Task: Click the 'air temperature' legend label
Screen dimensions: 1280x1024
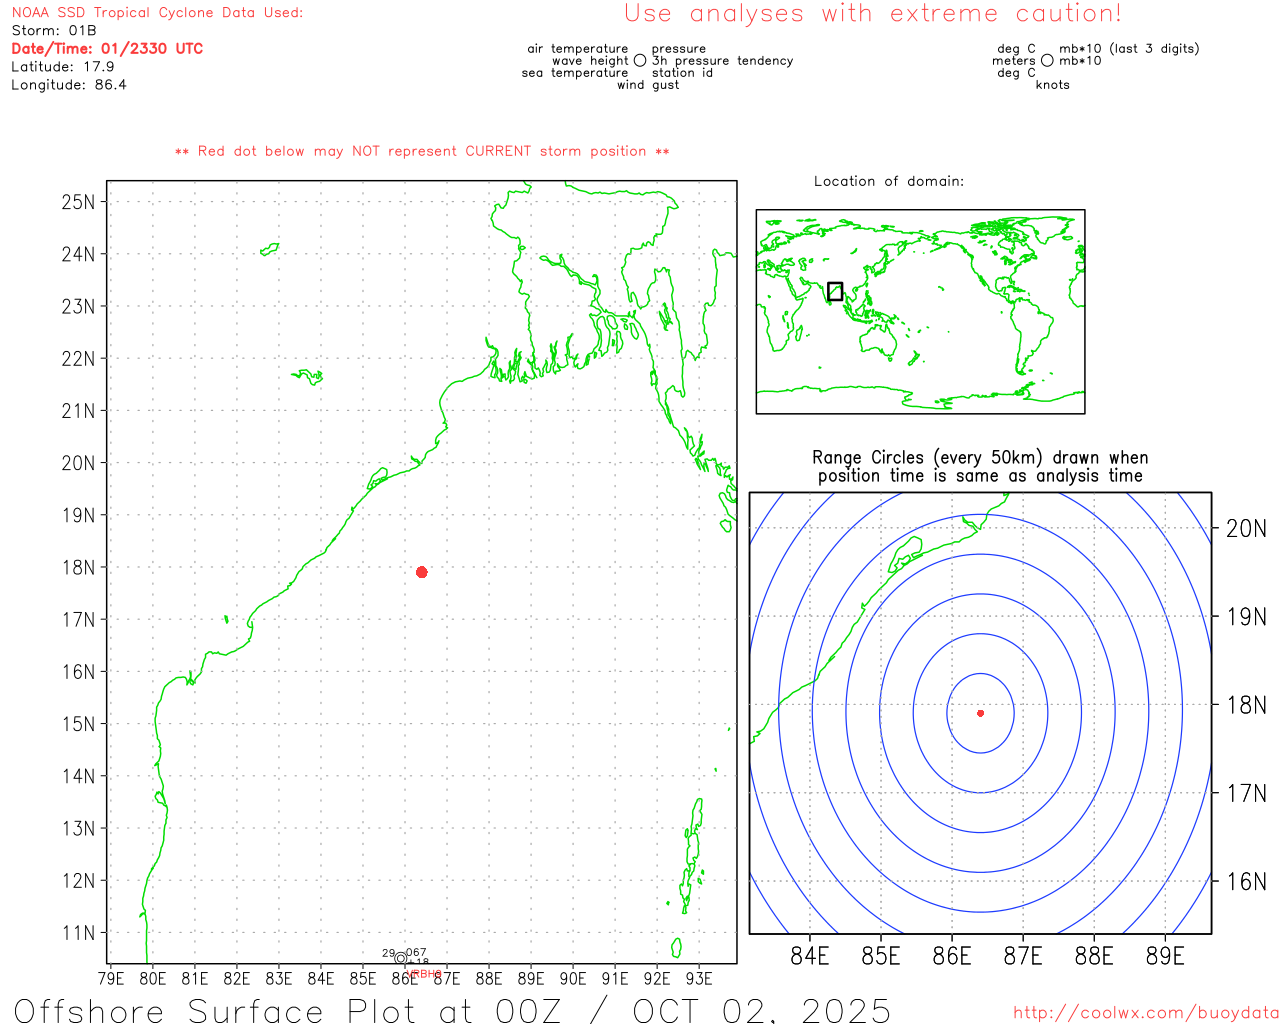Action: click(x=578, y=48)
